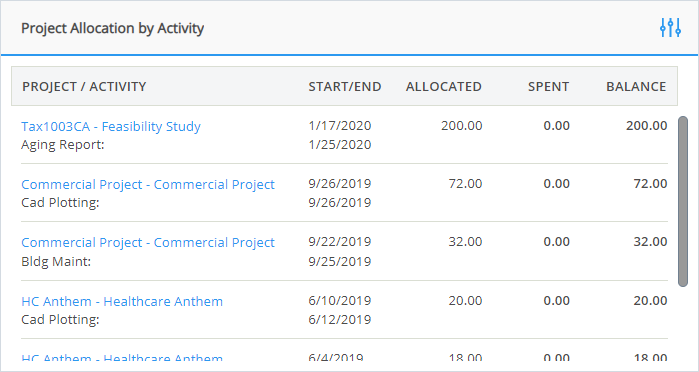Click the end date 1/25/2020
Image resolution: width=699 pixels, height=372 pixels.
340,145
